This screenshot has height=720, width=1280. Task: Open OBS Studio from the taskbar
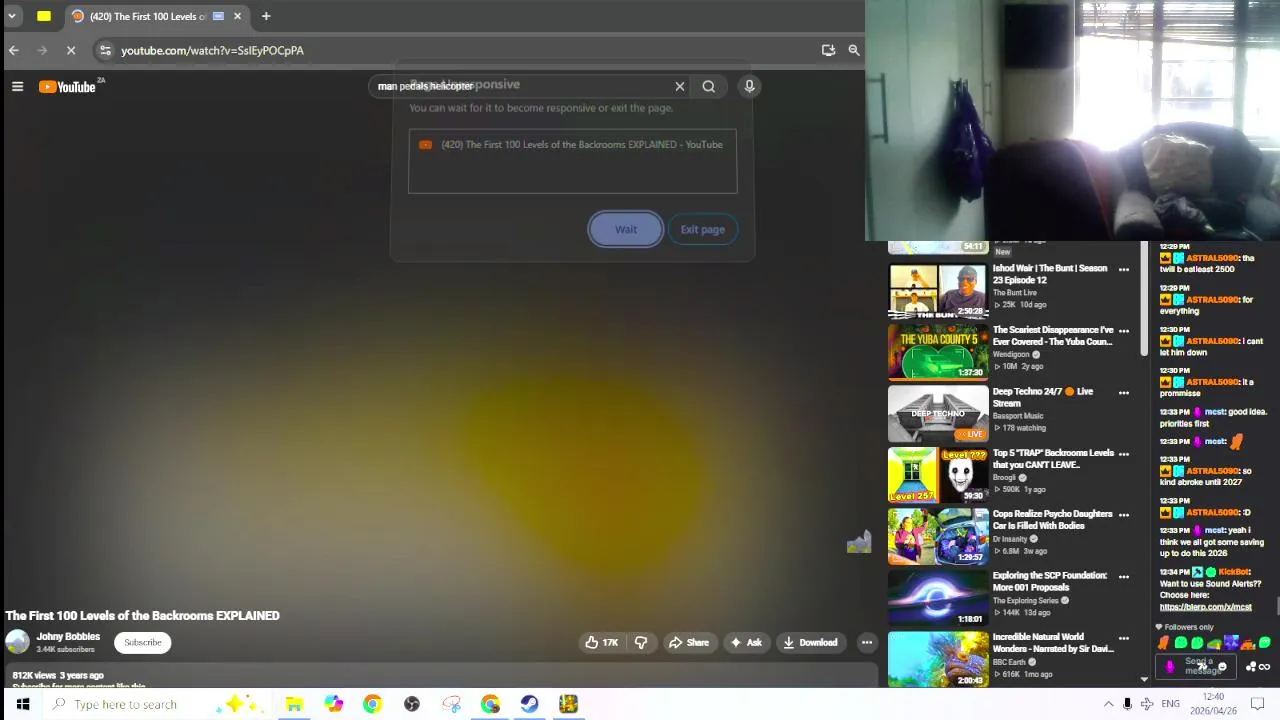point(411,704)
